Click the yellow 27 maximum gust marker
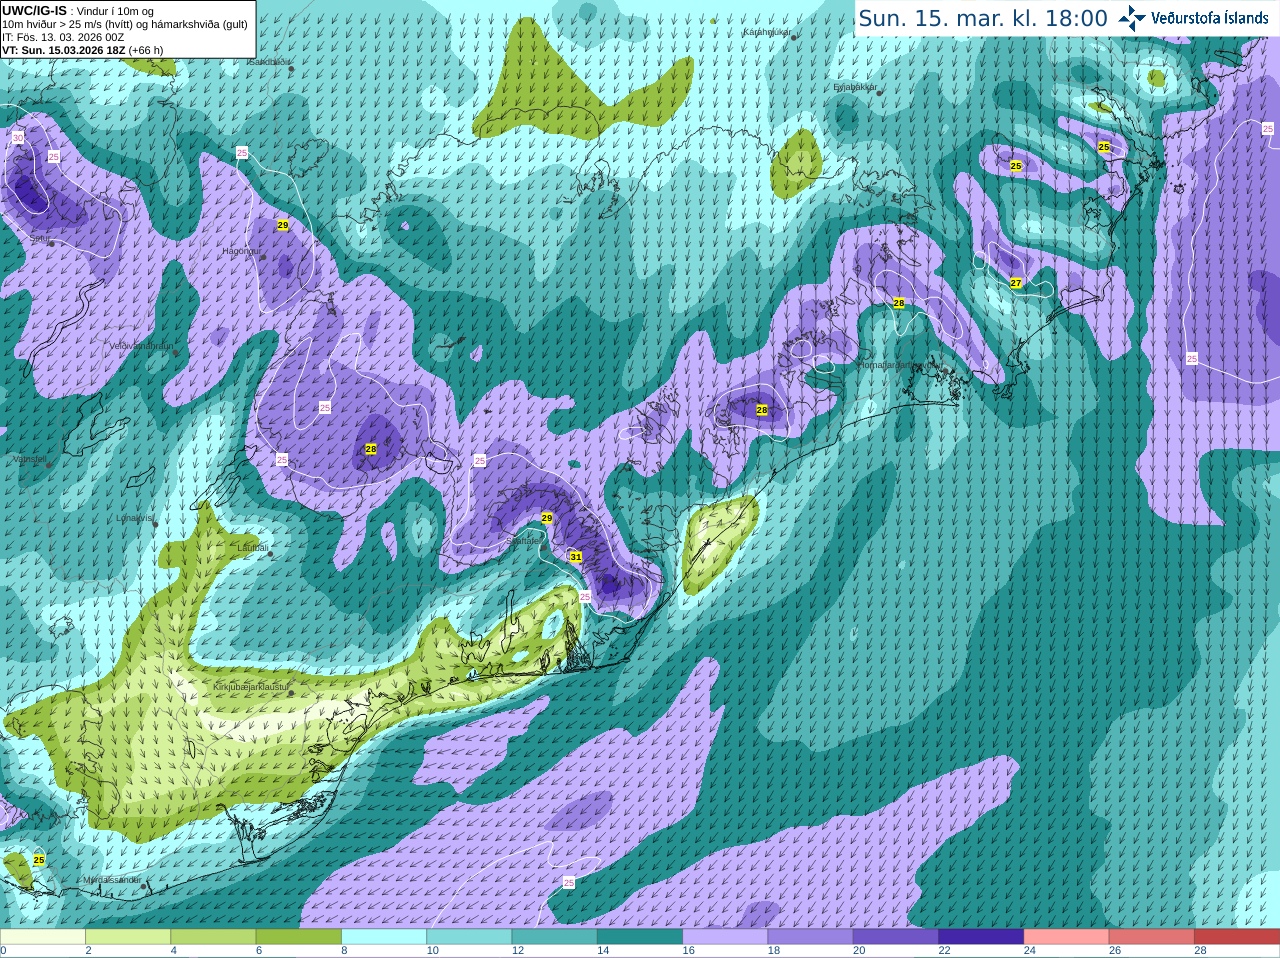1280x958 pixels. tap(1016, 283)
